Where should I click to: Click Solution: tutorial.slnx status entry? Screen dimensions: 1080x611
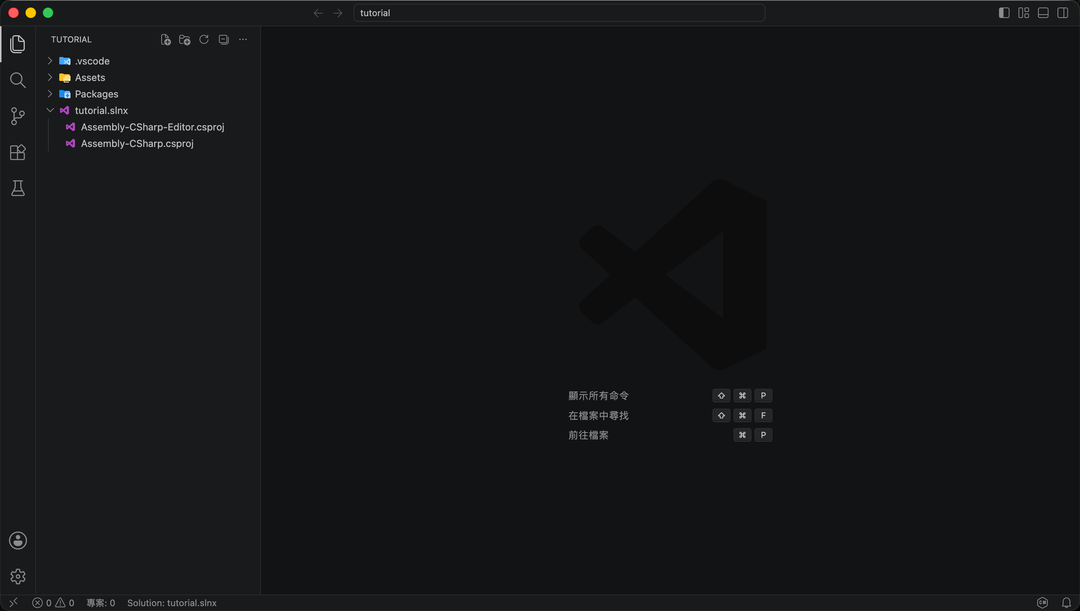click(x=172, y=603)
